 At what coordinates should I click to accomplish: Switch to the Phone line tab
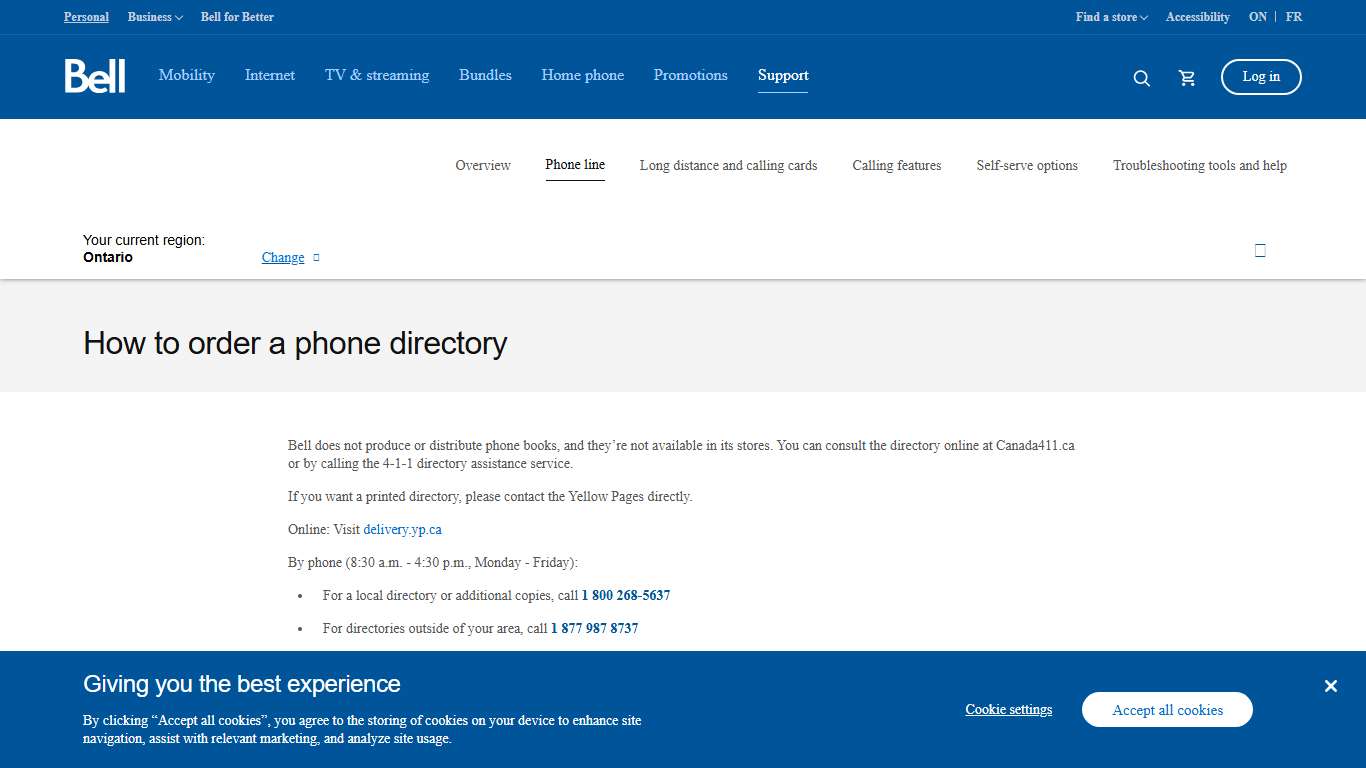[x=575, y=165]
